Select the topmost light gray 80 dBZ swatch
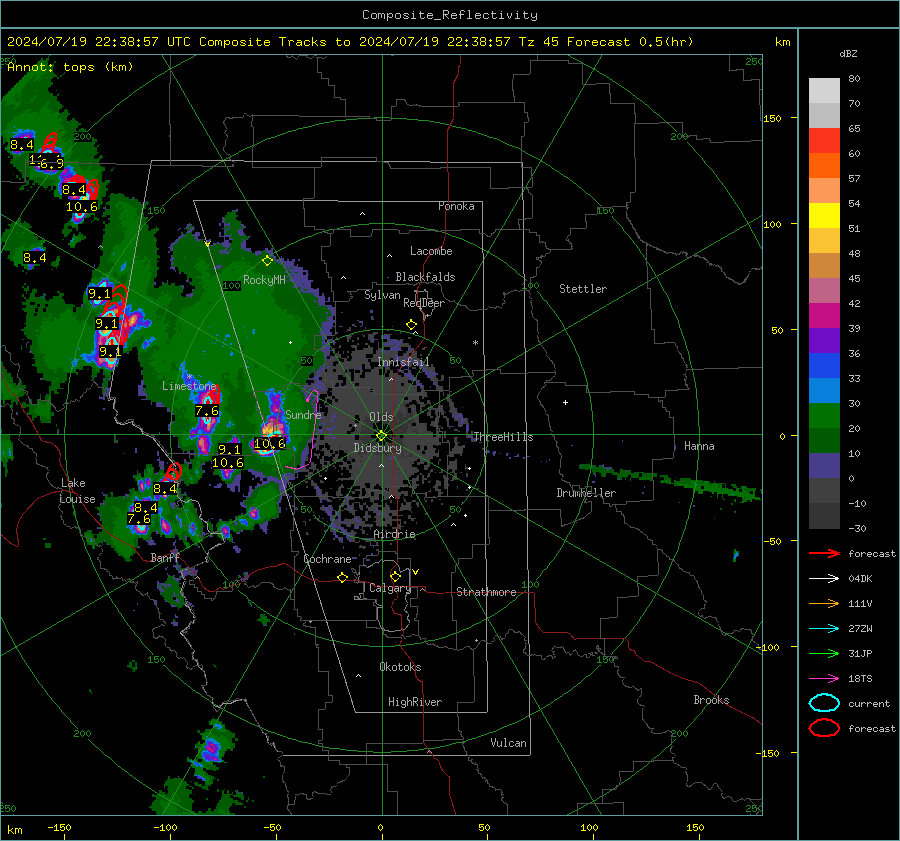 [824, 91]
